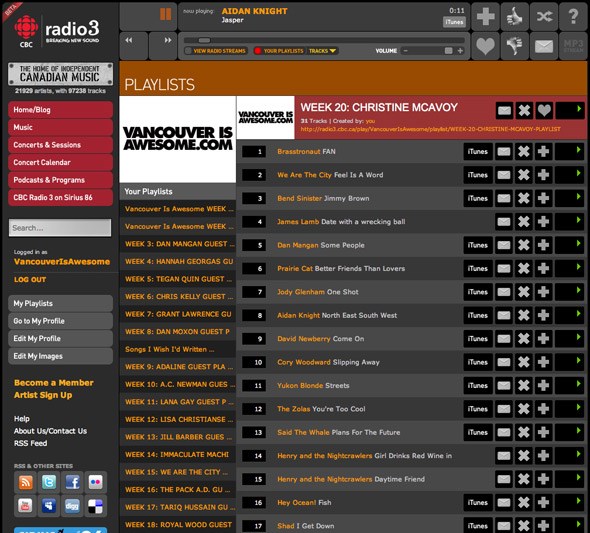Viewport: 590px width, 533px height.
Task: Give the current song a thumbs up
Action: (514, 17)
